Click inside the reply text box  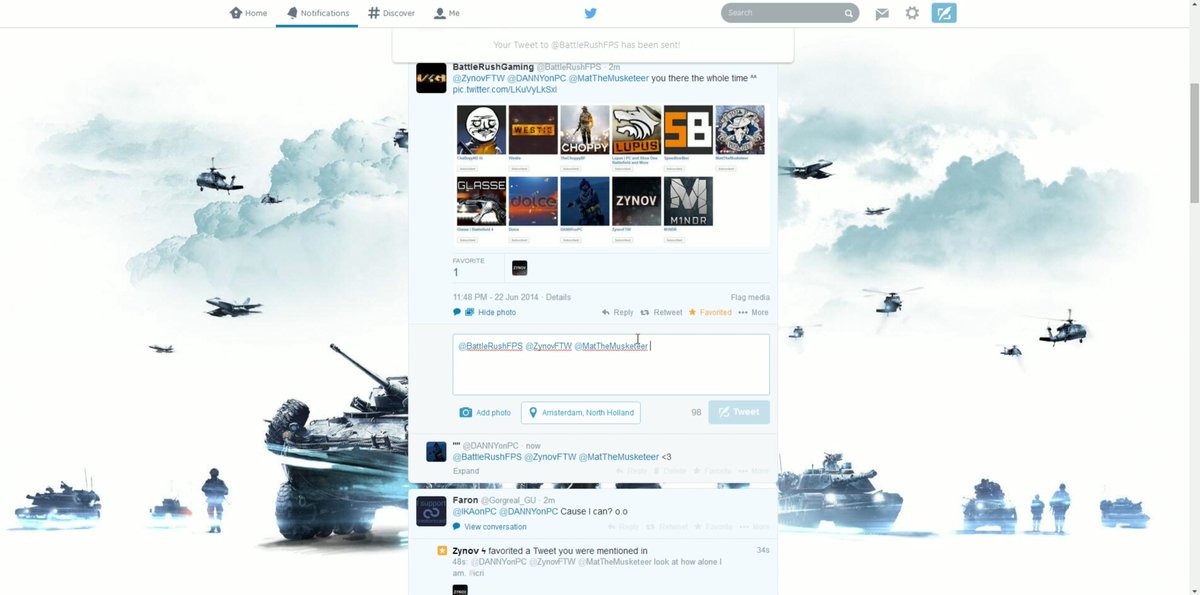coord(611,364)
